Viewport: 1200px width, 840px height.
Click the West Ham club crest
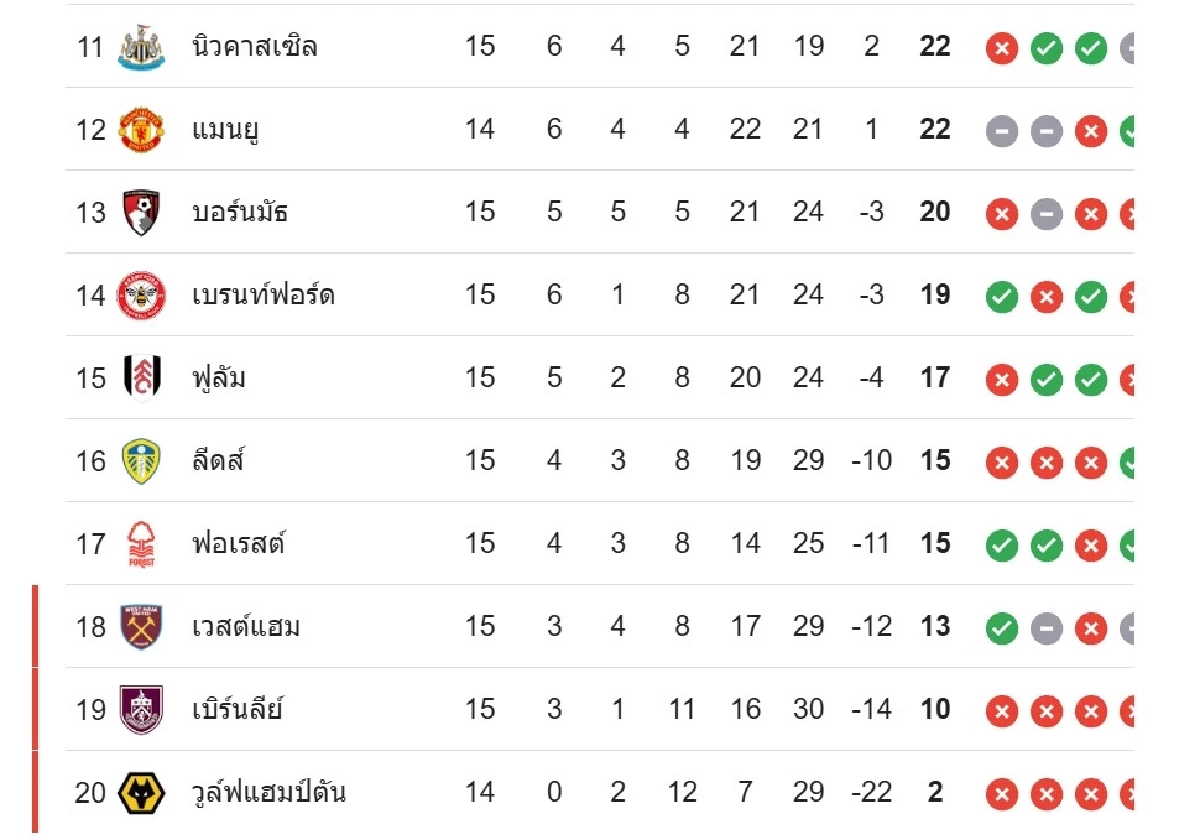tap(140, 627)
